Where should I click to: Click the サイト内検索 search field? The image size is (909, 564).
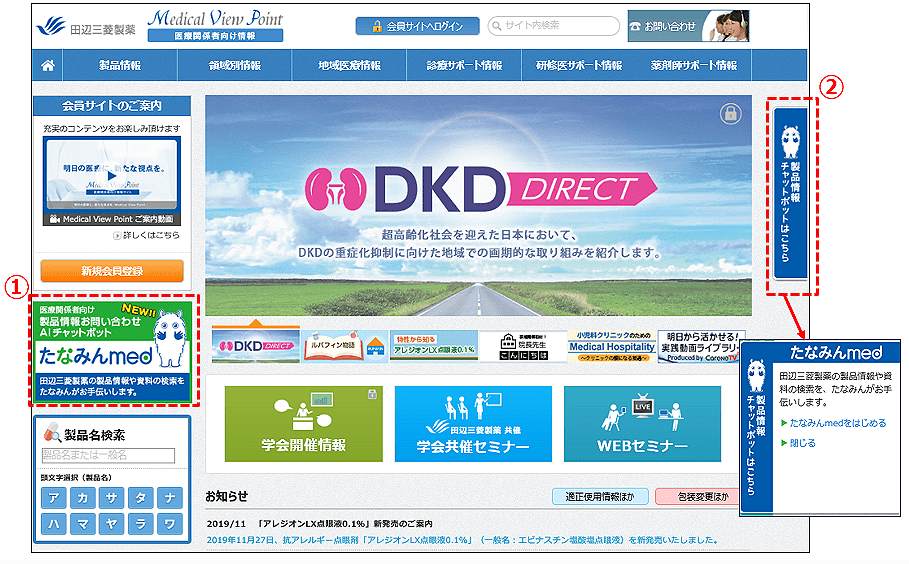point(556,26)
